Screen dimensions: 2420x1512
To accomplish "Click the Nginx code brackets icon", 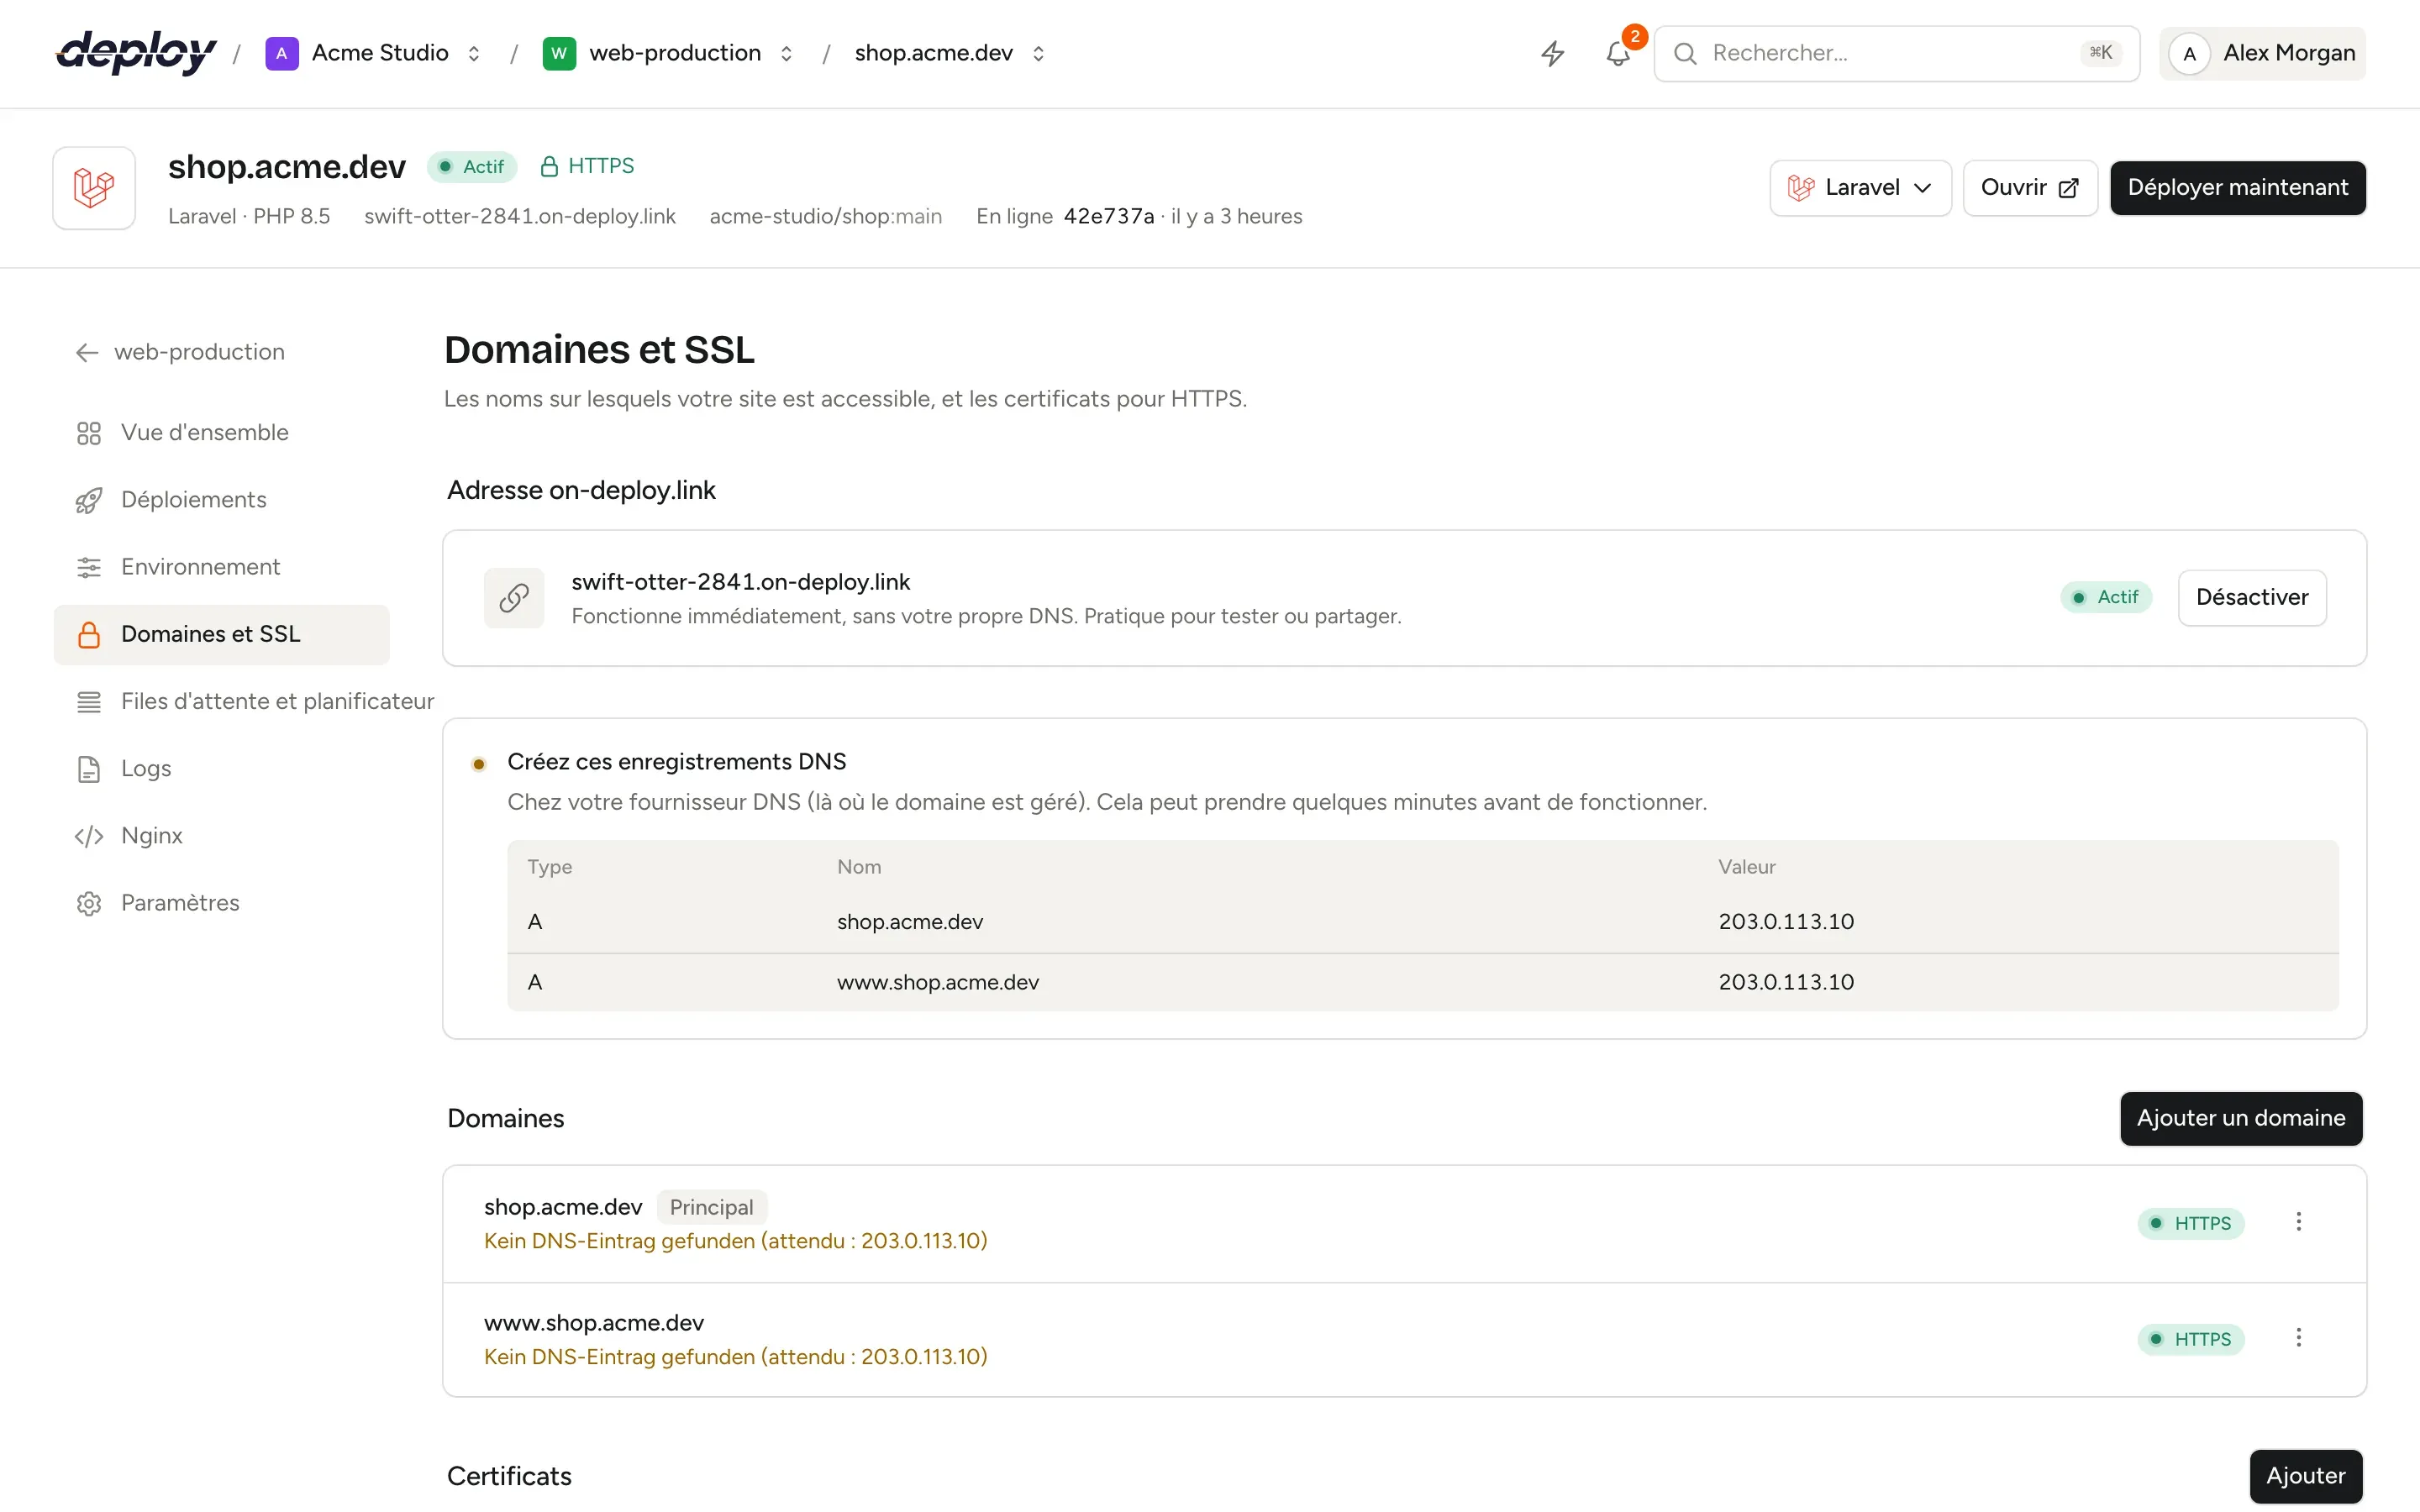I will coord(89,836).
